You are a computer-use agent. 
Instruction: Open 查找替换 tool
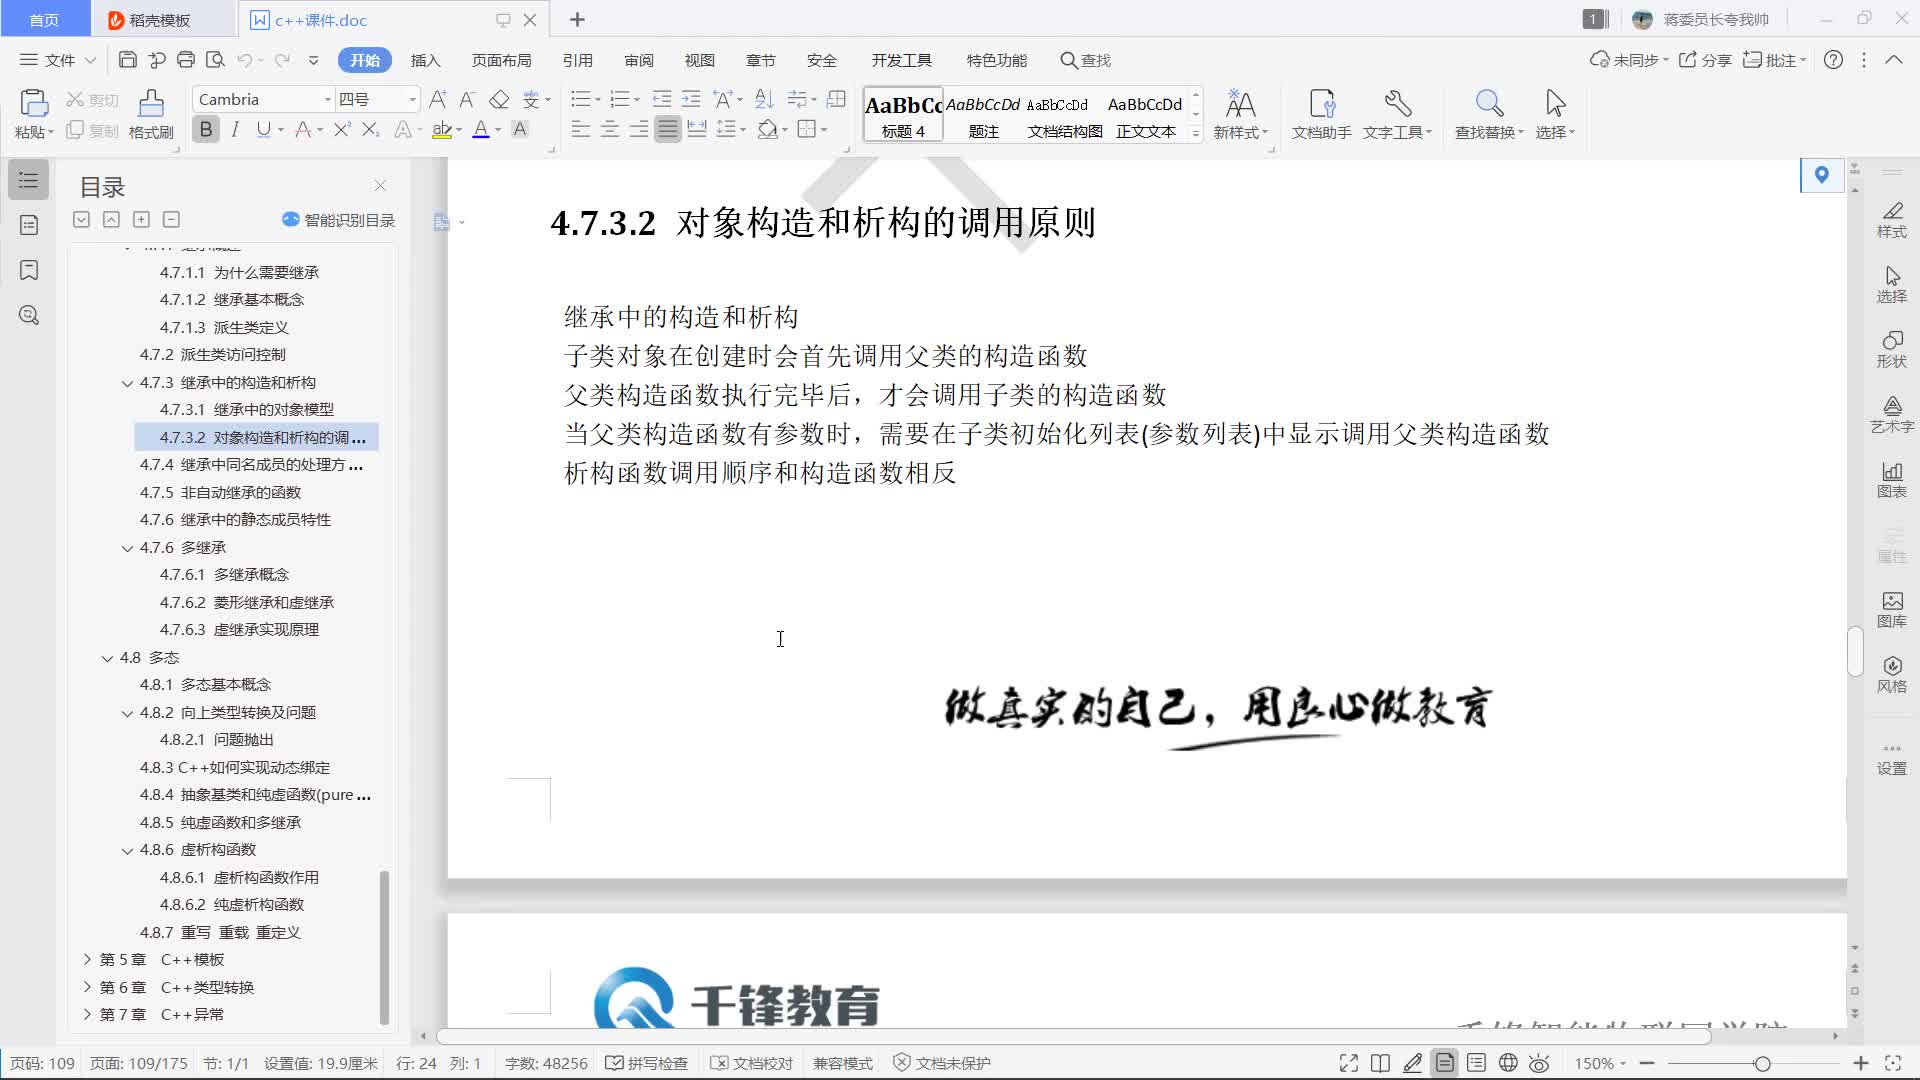click(x=1489, y=115)
